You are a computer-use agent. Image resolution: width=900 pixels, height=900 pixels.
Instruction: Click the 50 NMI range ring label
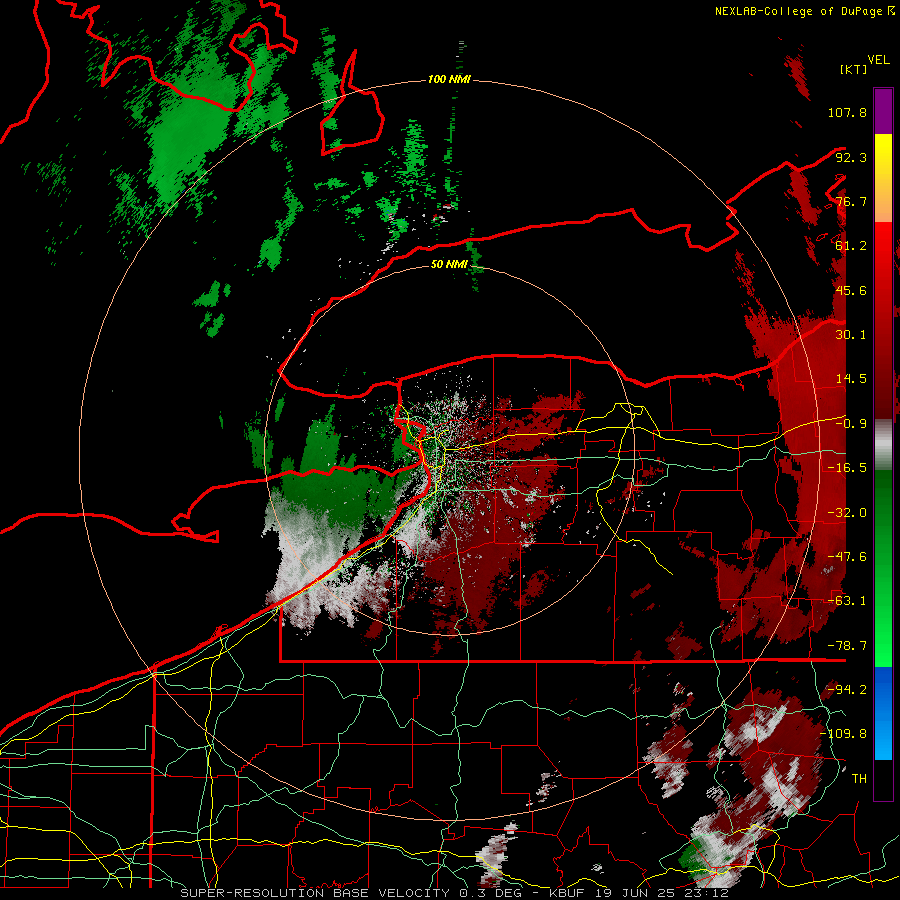coord(449,264)
